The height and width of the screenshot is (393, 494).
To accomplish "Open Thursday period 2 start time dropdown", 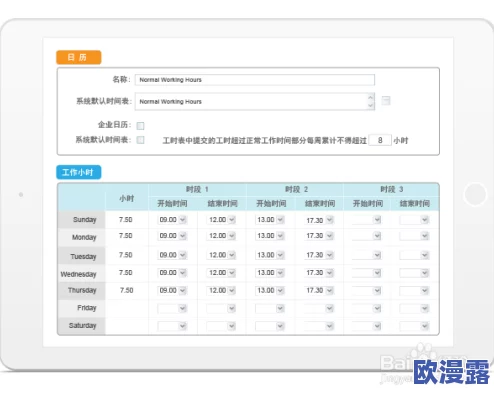I will pyautogui.click(x=270, y=290).
